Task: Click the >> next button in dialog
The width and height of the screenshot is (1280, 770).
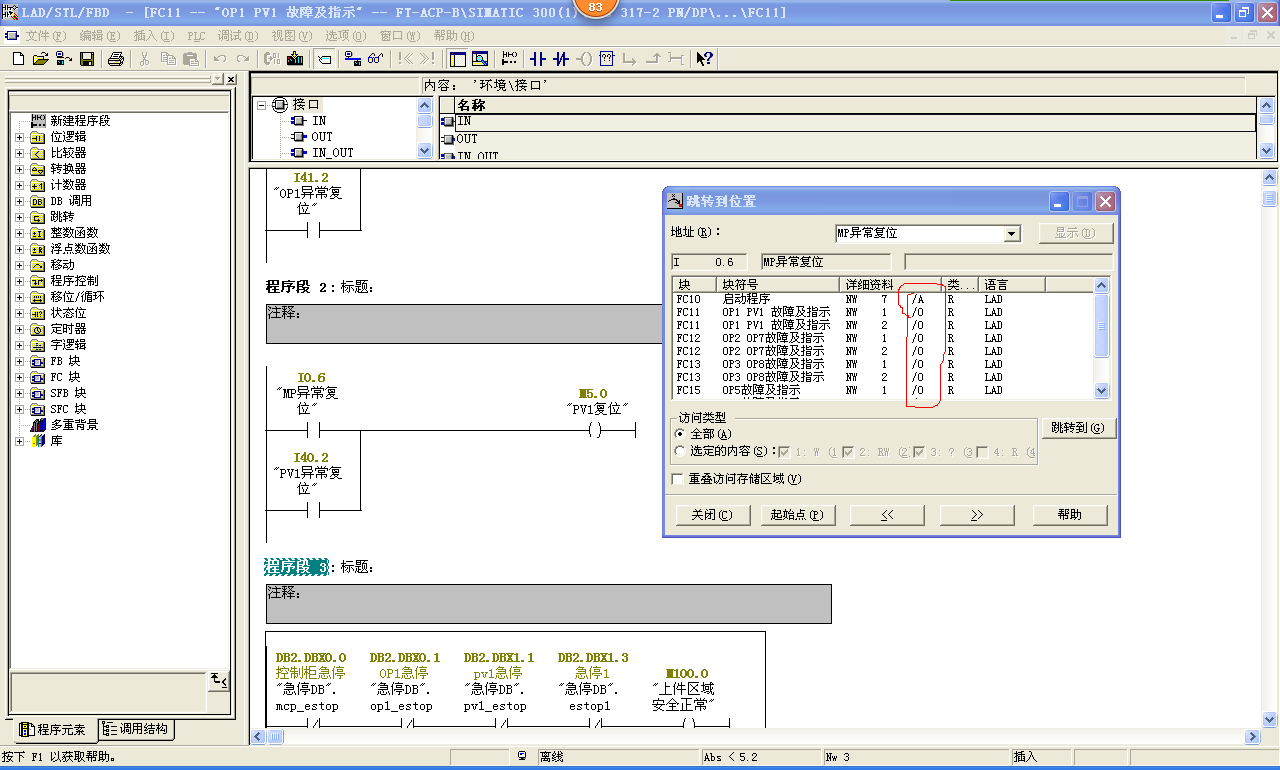Action: 977,515
